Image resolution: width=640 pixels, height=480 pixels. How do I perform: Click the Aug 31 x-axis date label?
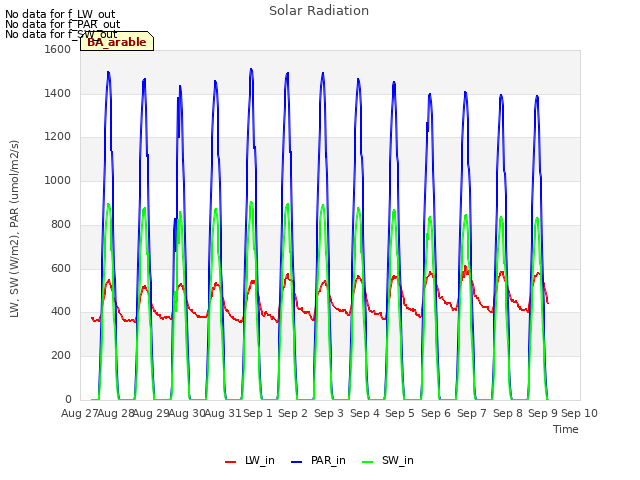click(223, 413)
